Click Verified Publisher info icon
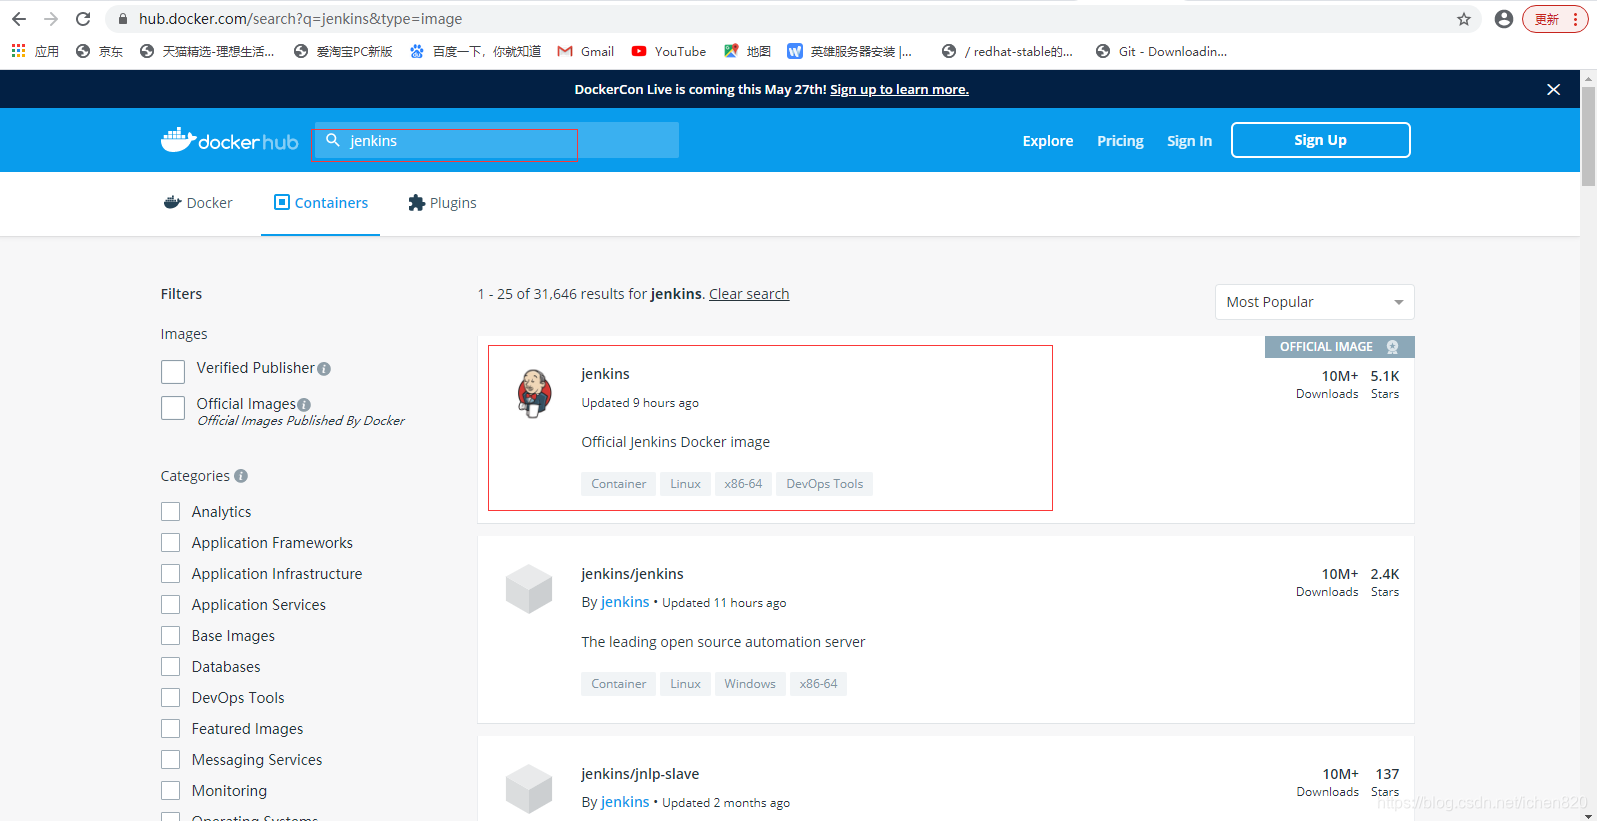 (324, 369)
